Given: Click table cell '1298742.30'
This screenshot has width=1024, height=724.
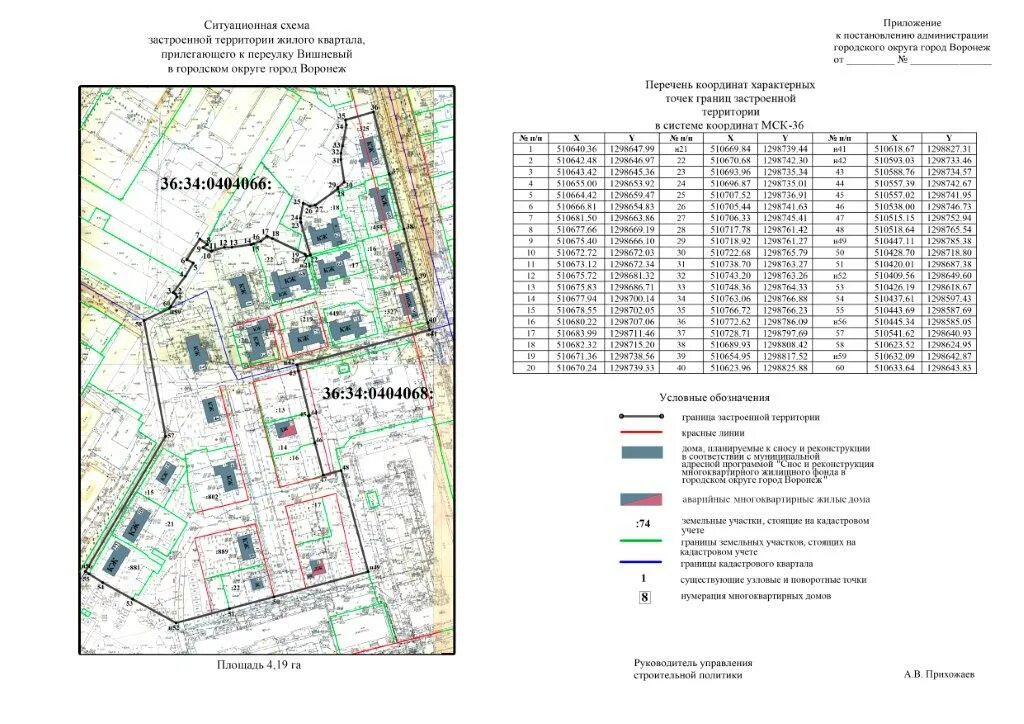Looking at the screenshot, I should tap(786, 161).
